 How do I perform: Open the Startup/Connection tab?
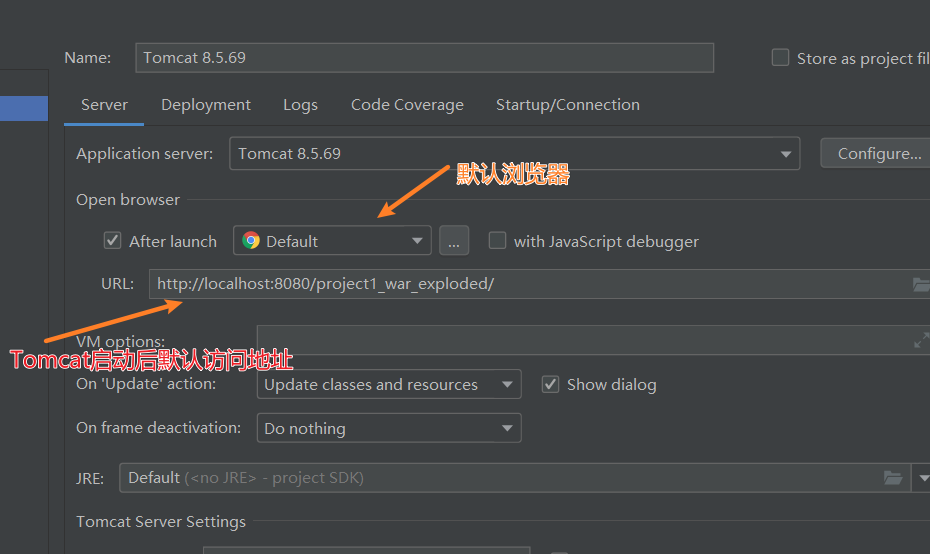[568, 105]
